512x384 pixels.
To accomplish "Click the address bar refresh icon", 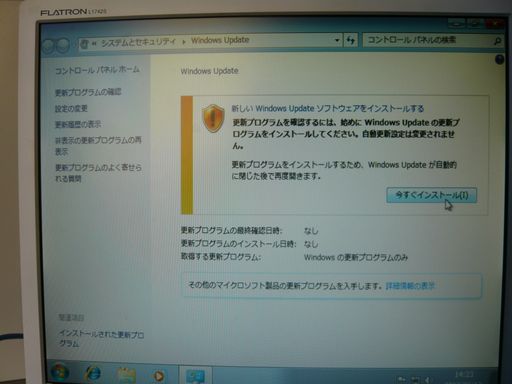I will pos(350,40).
